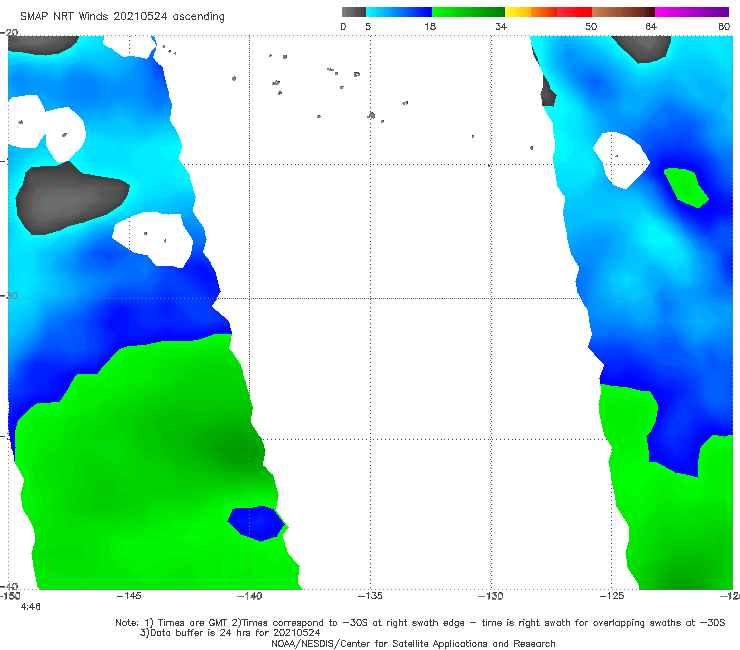
Task: Click the 'Note: 1) Times are GMT' line
Action: click(x=420, y=623)
